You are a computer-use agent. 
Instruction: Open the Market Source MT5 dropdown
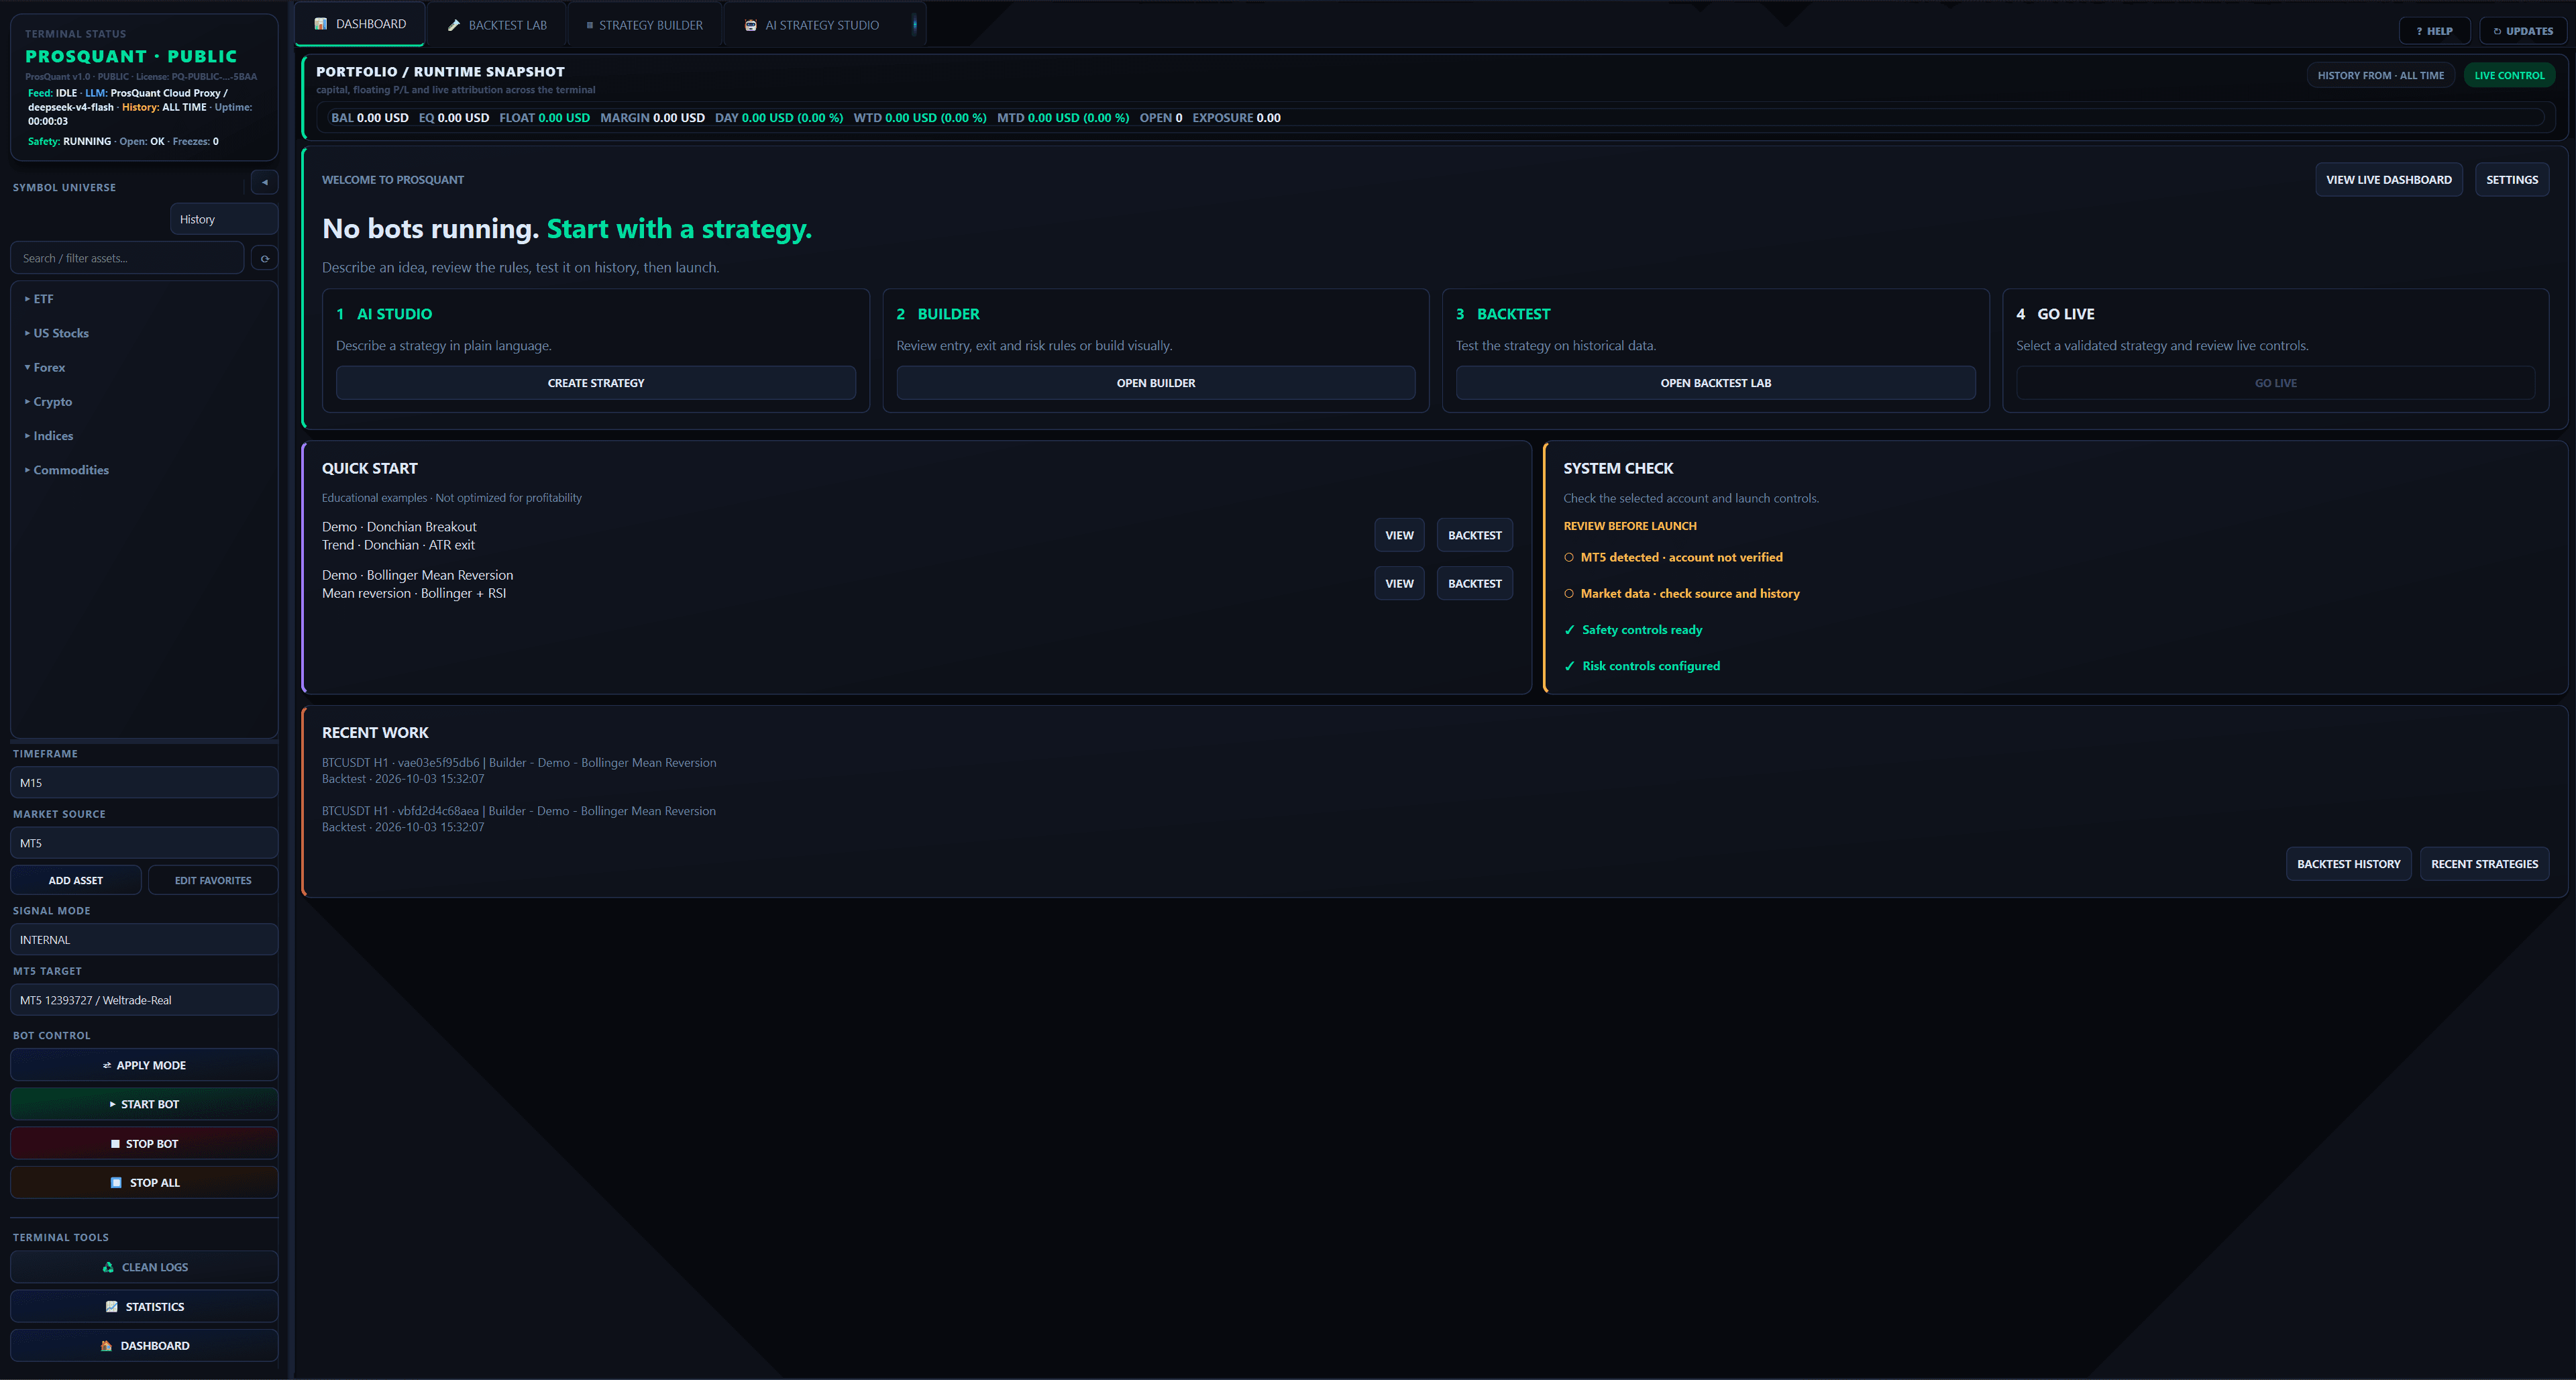coord(144,843)
